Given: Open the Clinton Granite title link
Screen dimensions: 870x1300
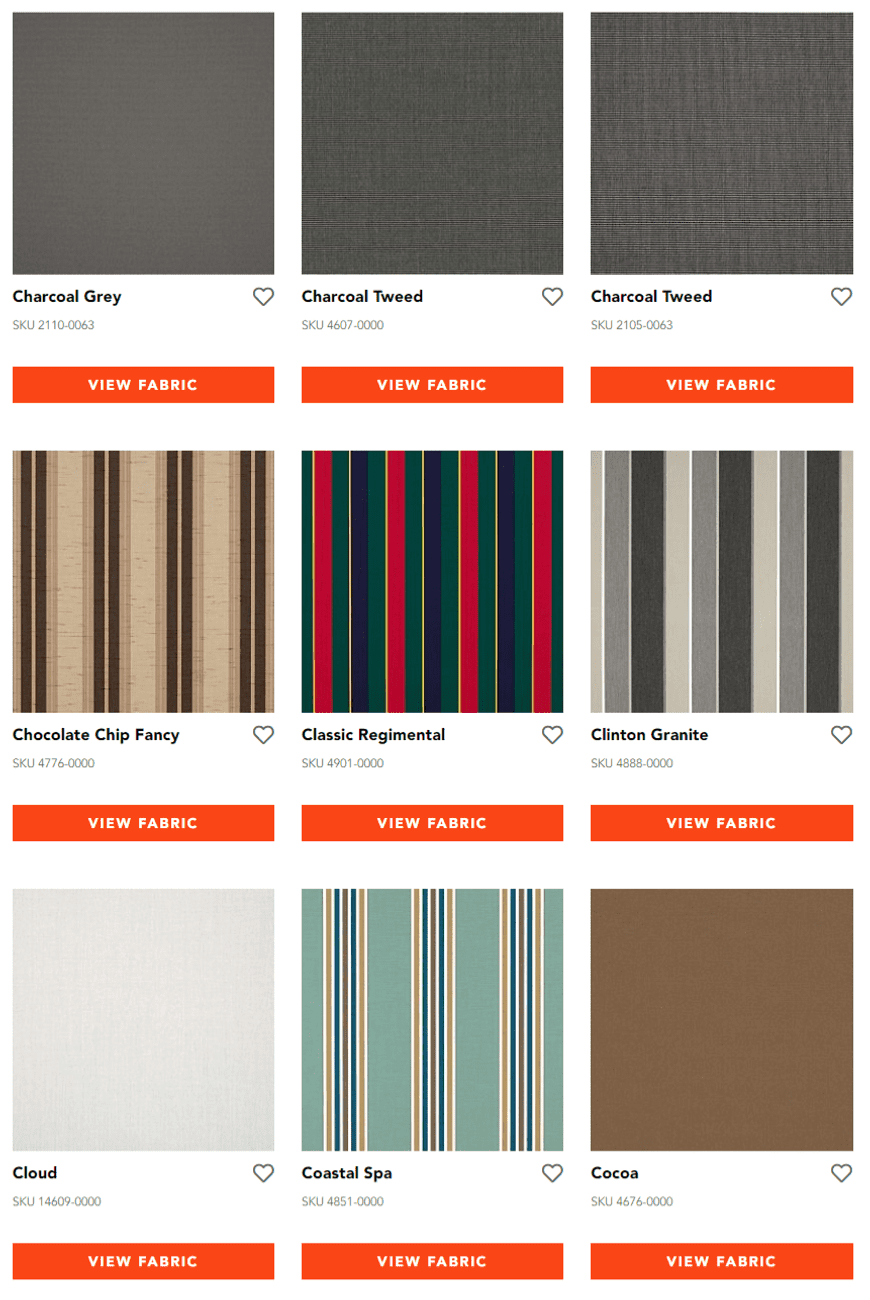Looking at the screenshot, I should (649, 735).
